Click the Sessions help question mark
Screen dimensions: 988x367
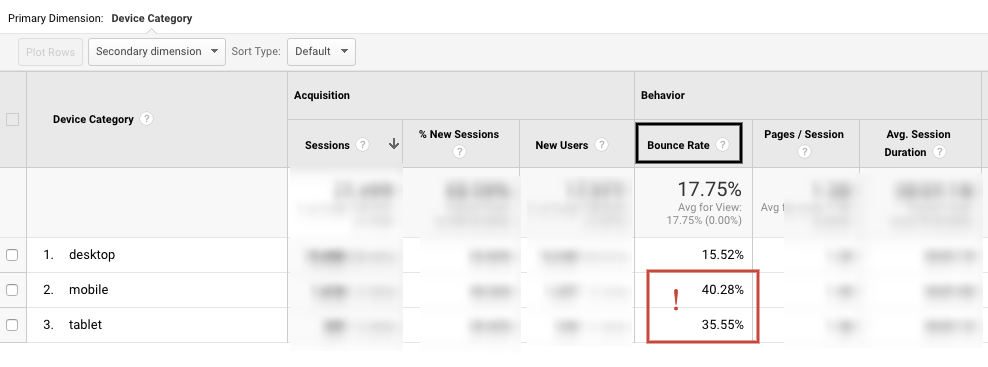tap(362, 145)
